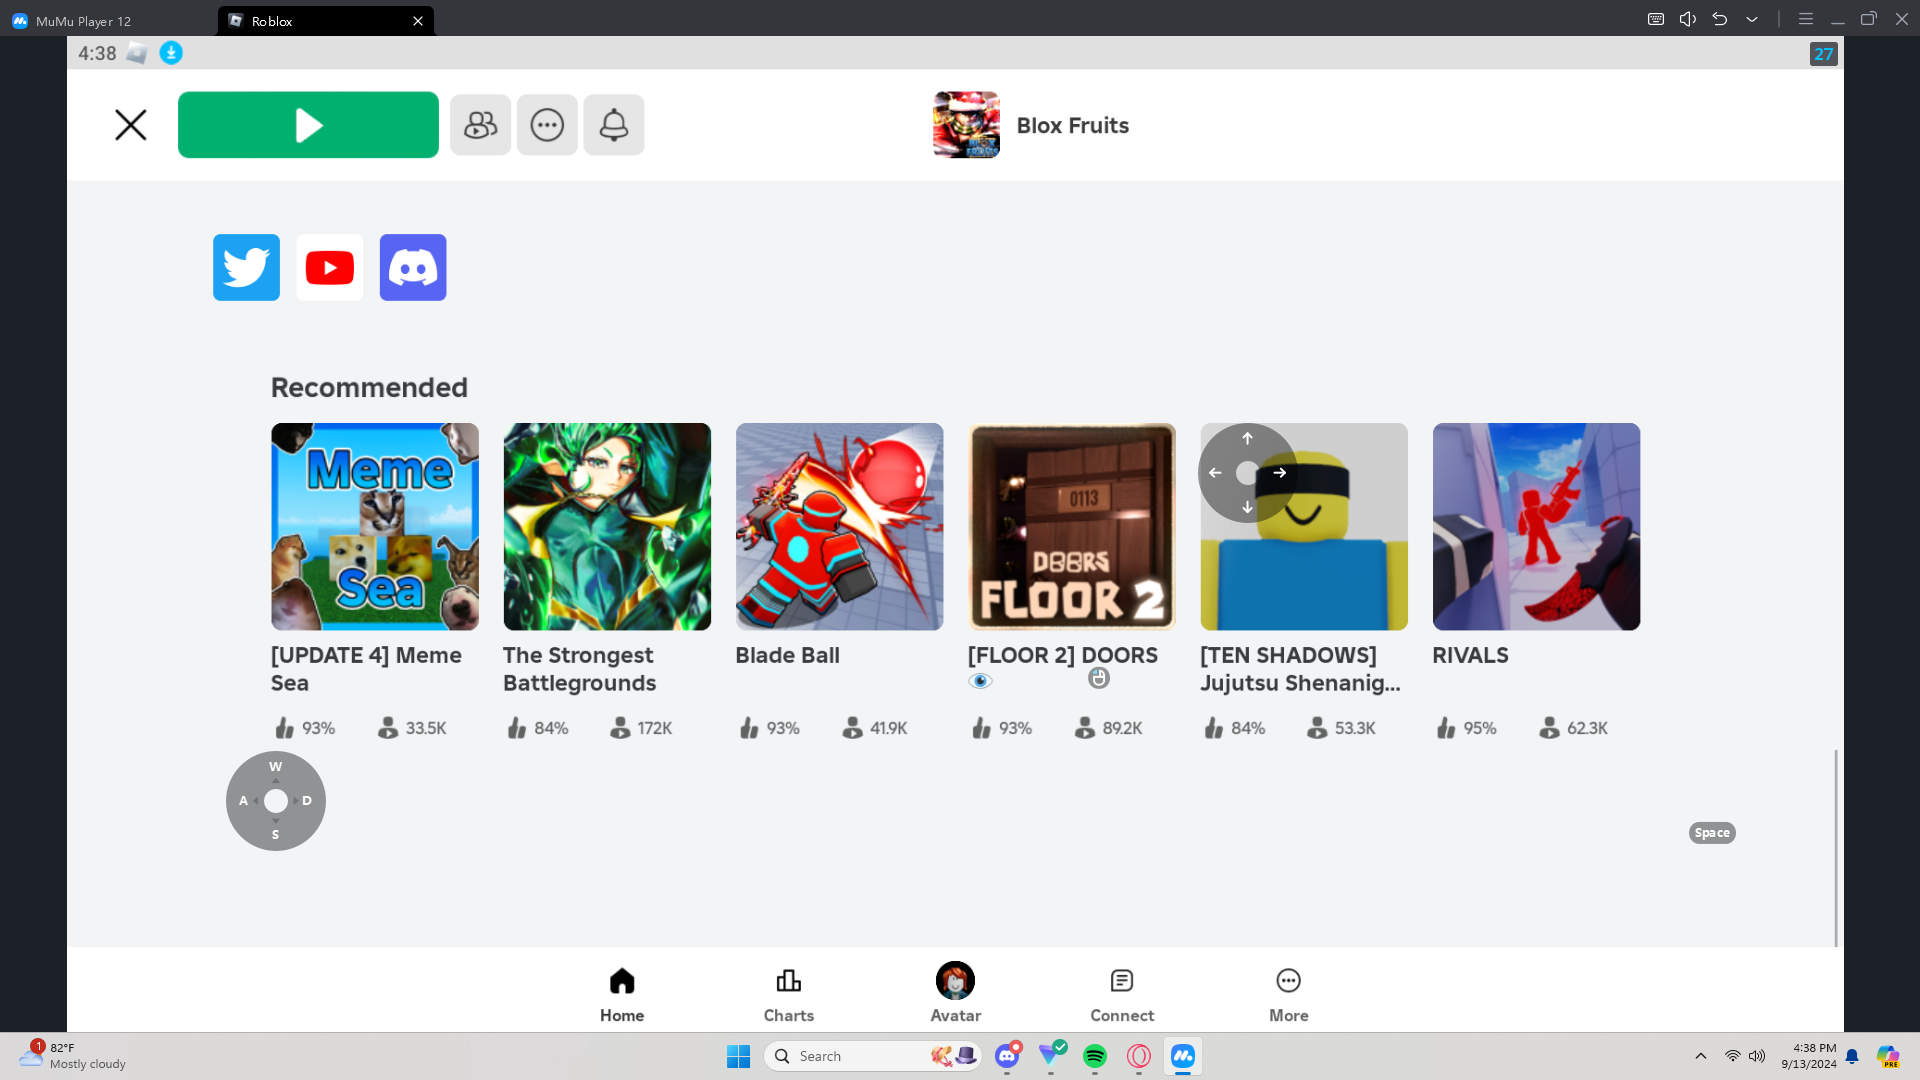Click the 'Blade Ball' title
1920x1080 pixels.
pos(788,655)
